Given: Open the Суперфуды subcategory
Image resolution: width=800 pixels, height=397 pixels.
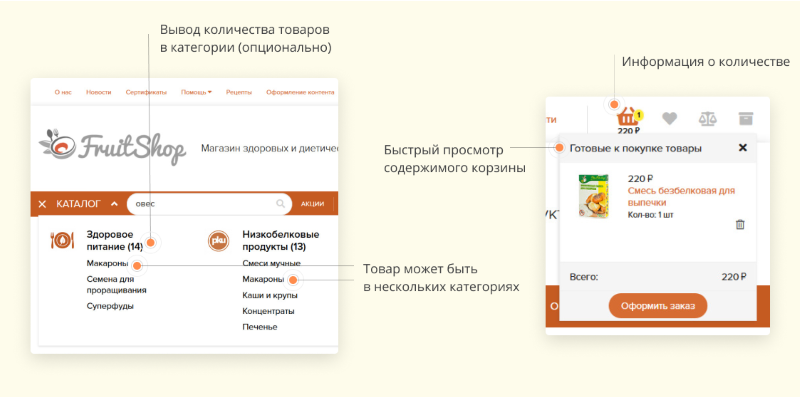Looking at the screenshot, I should pos(110,306).
